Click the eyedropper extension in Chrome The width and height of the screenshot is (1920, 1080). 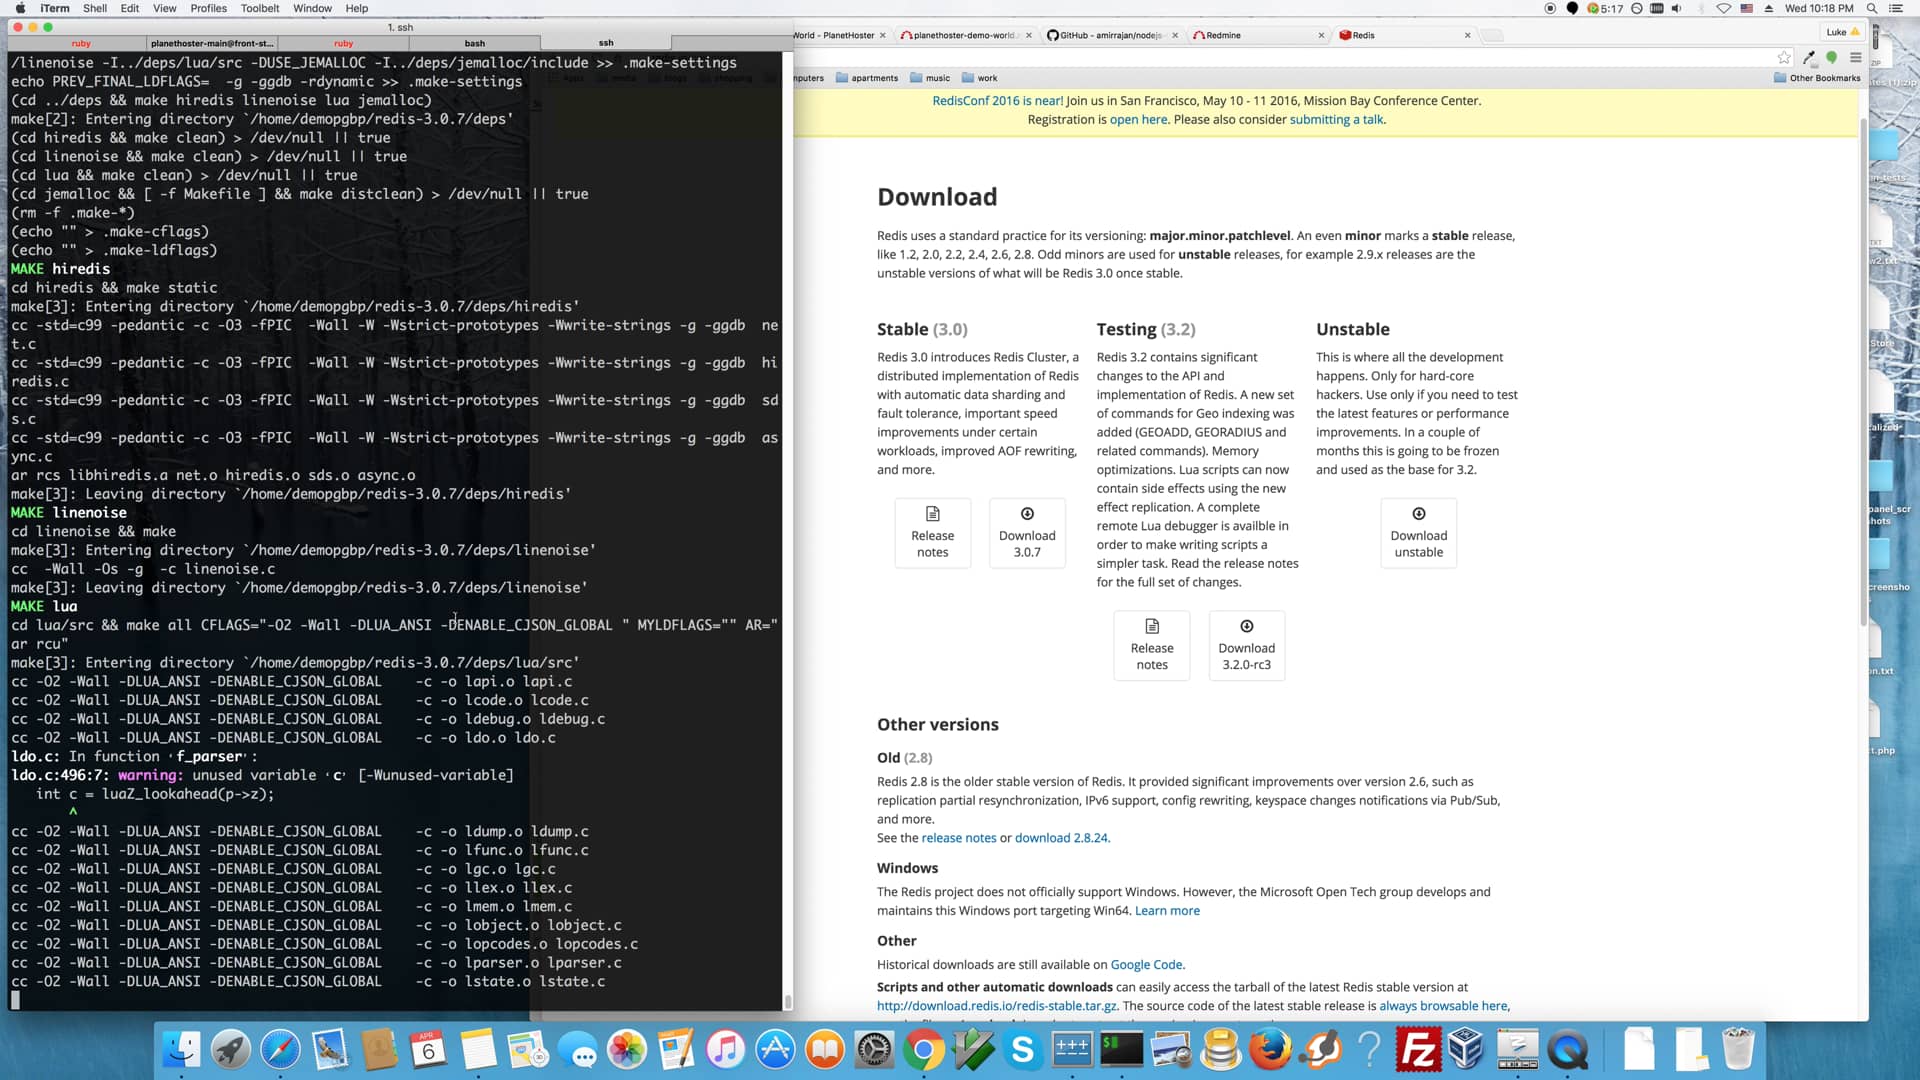[x=1809, y=58]
